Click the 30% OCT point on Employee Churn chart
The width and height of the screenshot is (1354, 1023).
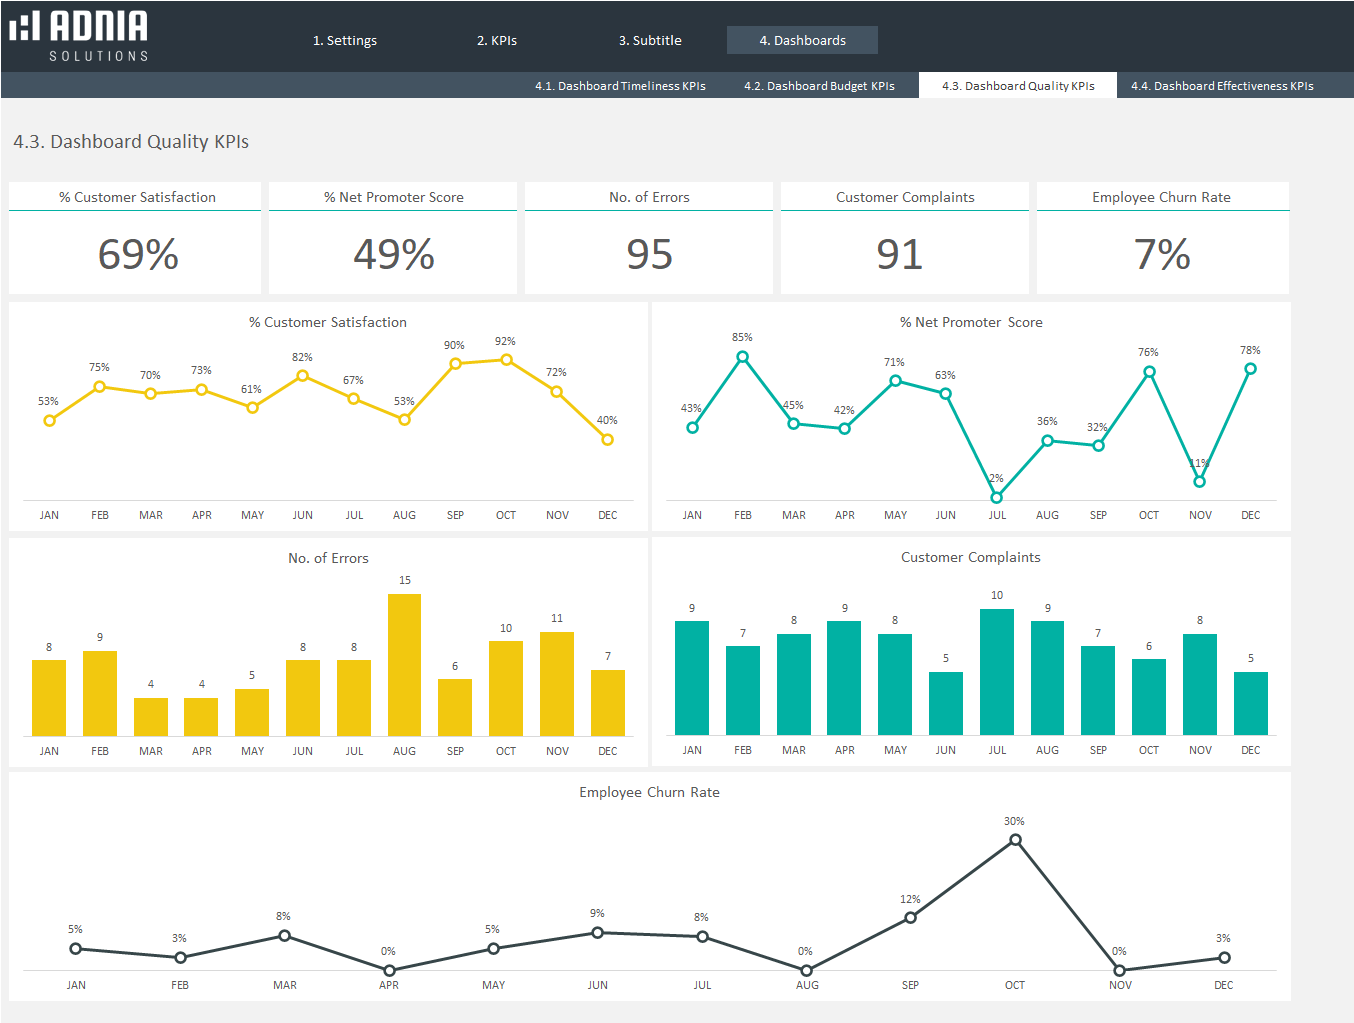[x=1015, y=840]
